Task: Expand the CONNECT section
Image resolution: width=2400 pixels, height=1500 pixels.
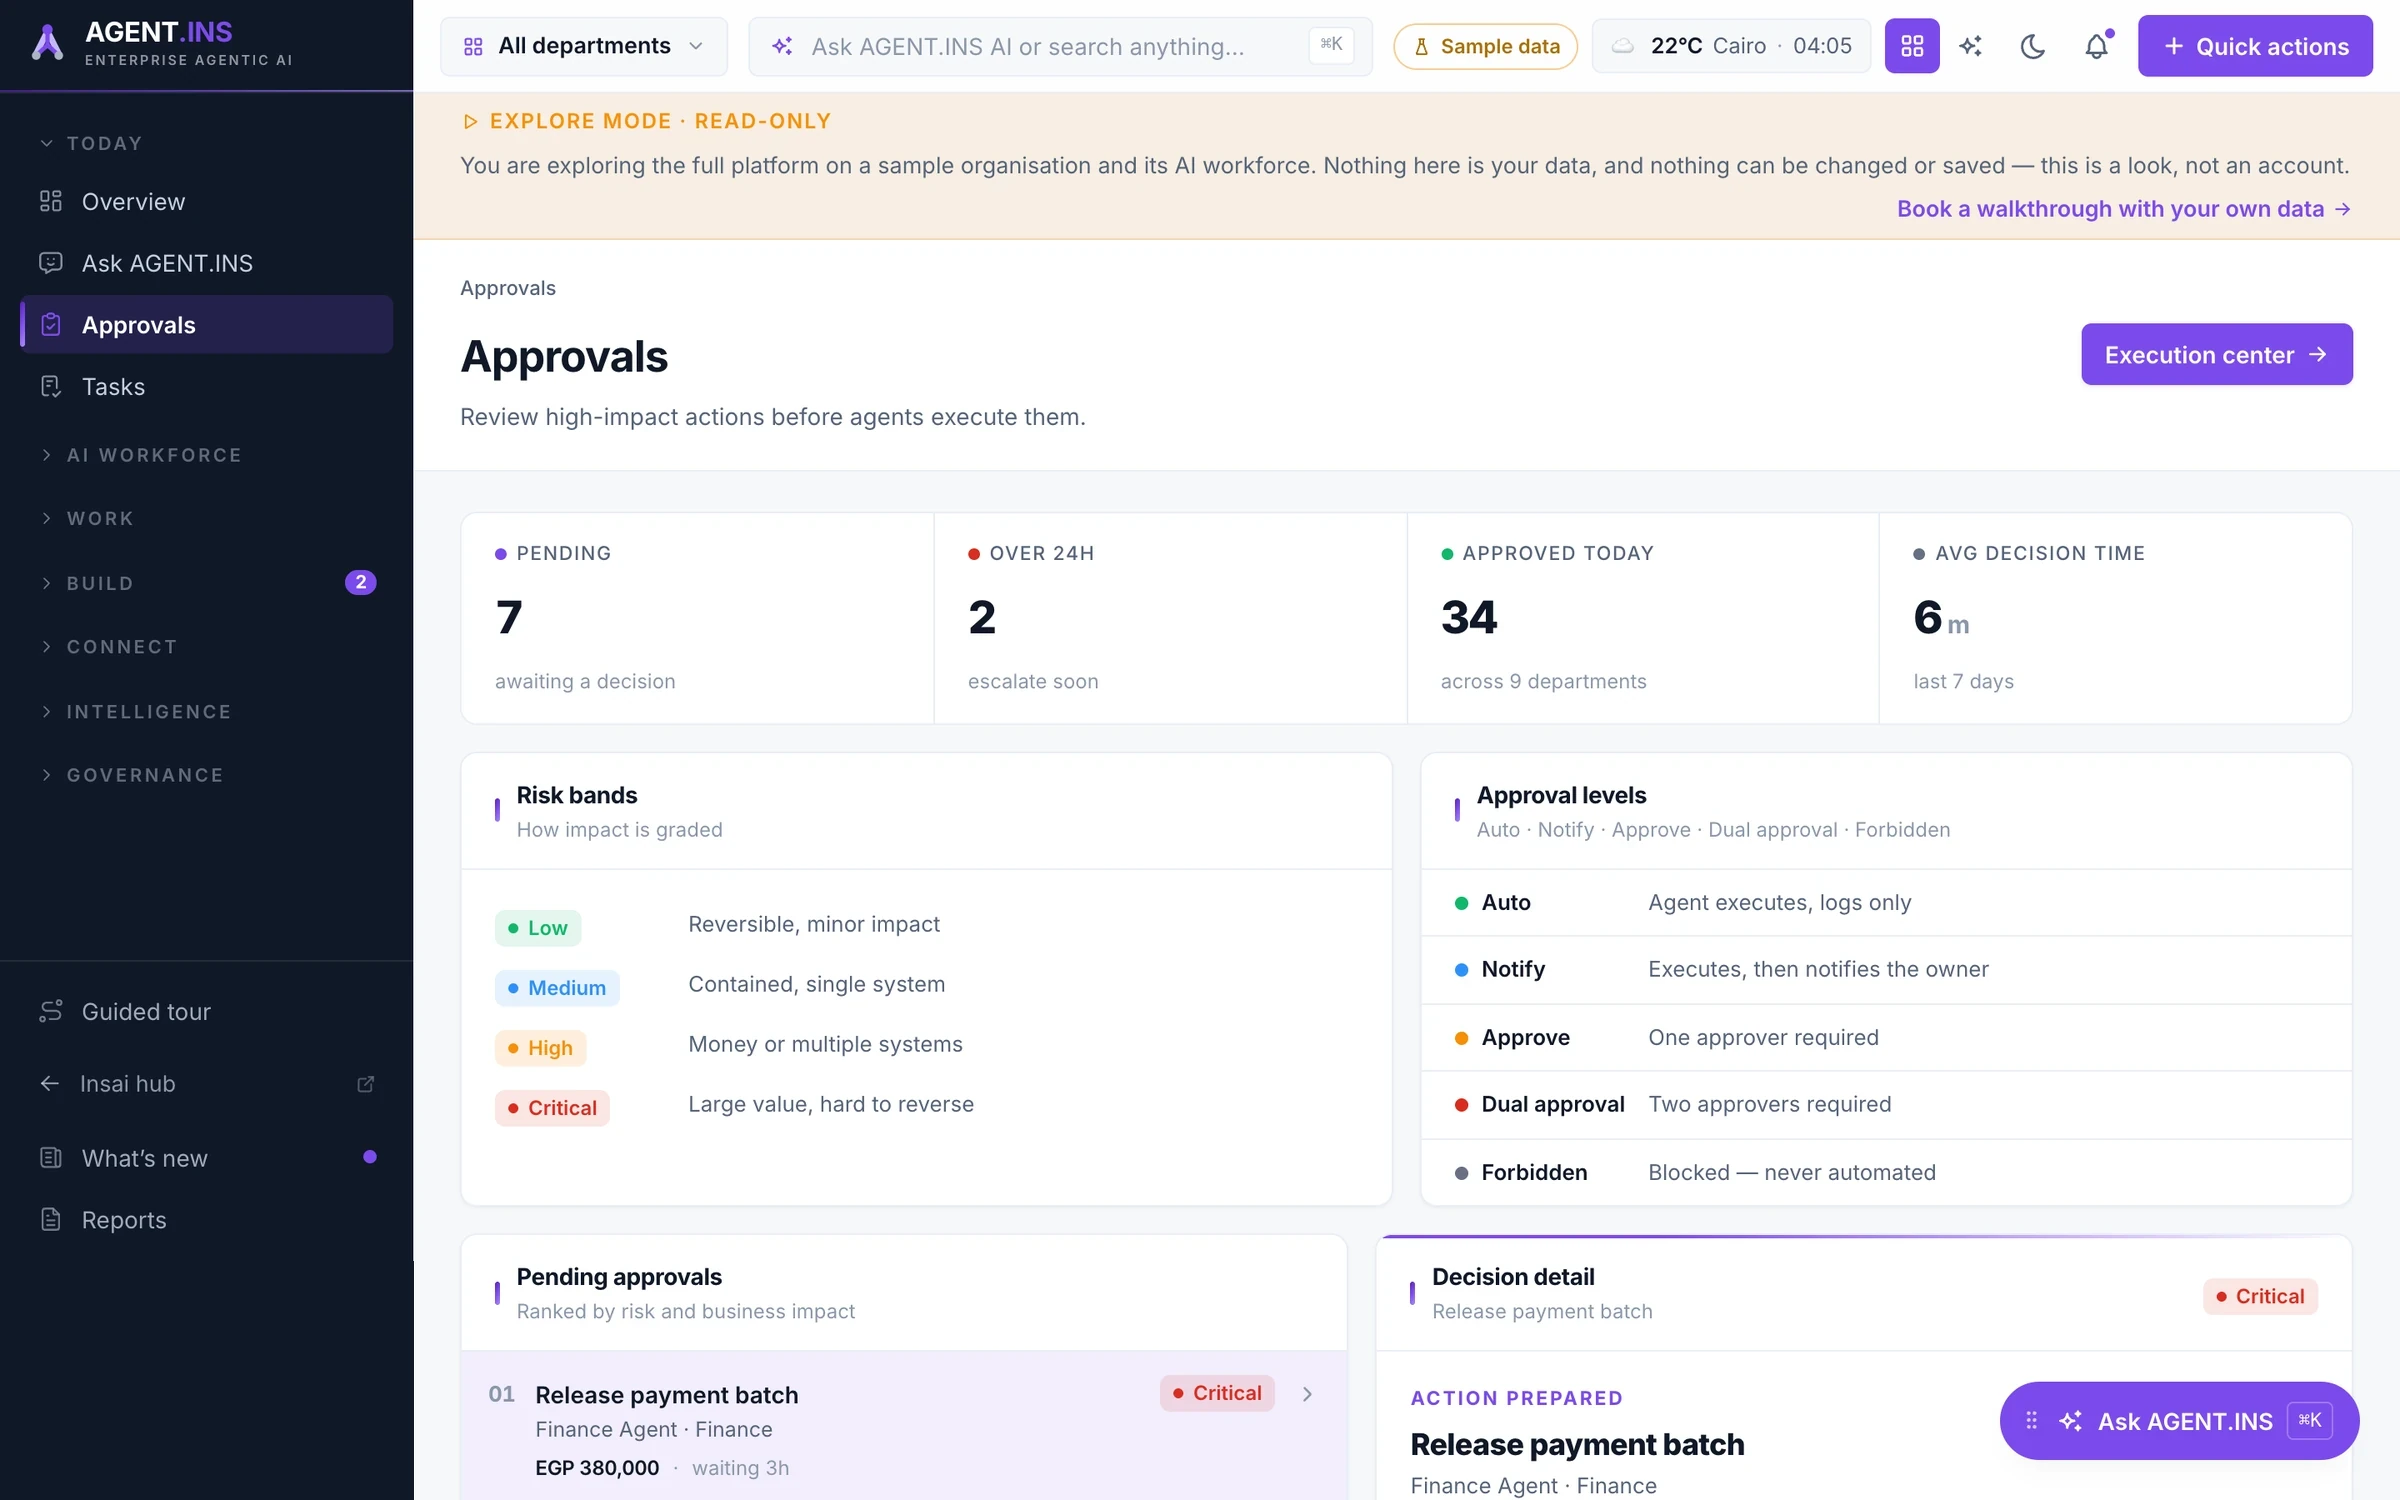Action: (109, 647)
